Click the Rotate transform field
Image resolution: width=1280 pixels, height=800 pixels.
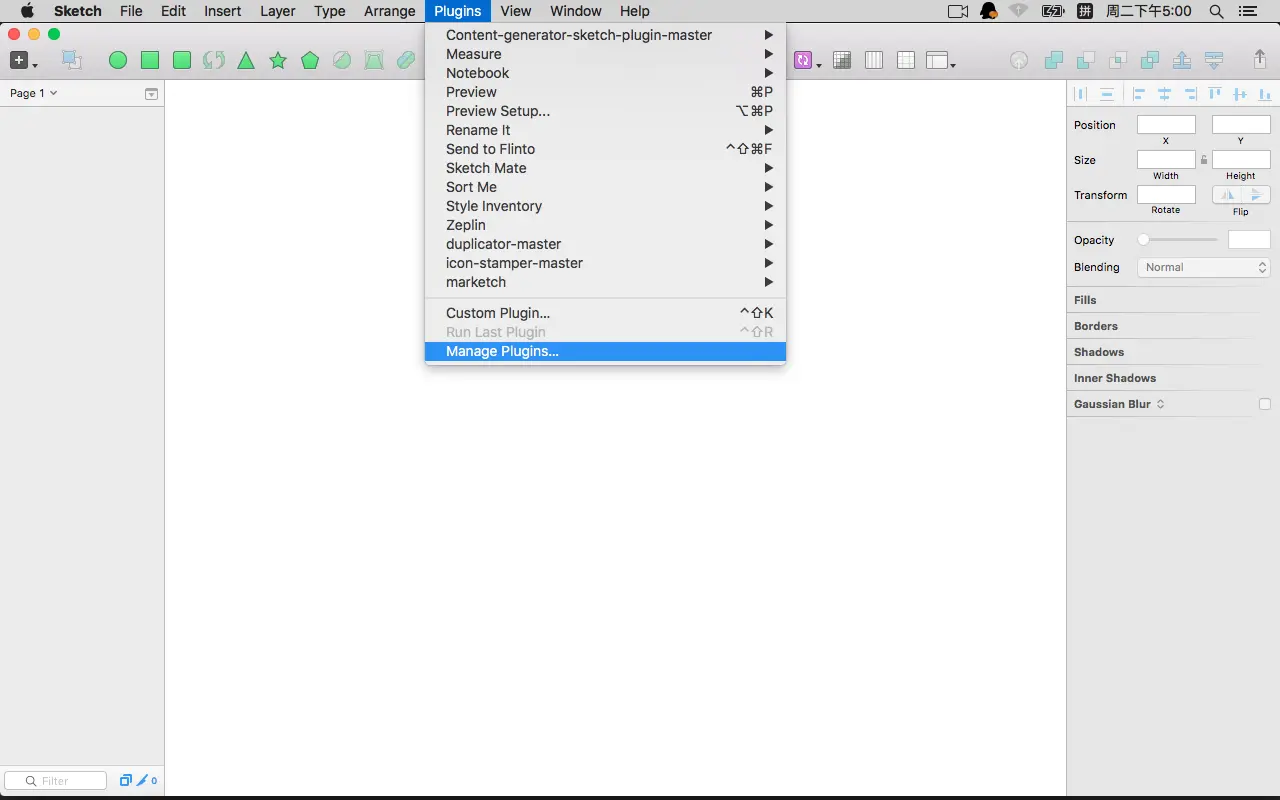[1166, 195]
